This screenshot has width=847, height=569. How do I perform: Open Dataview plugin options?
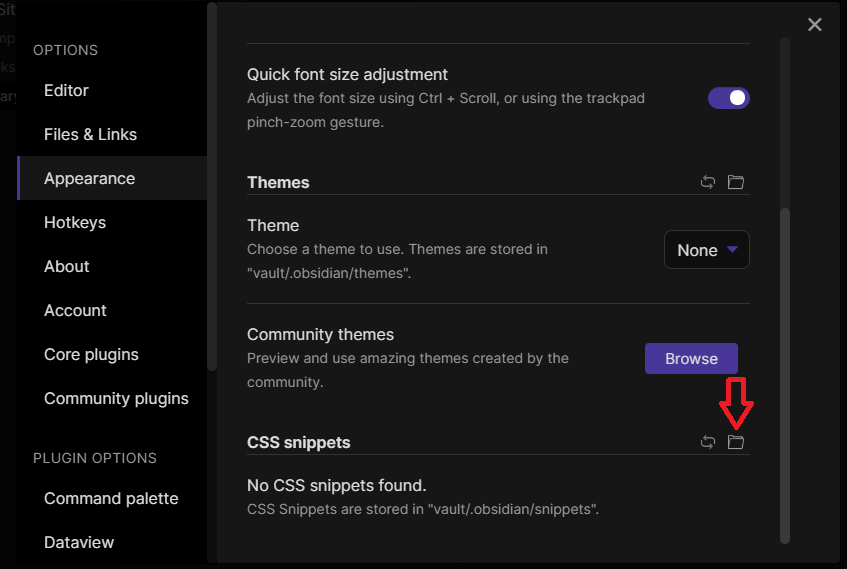79,542
